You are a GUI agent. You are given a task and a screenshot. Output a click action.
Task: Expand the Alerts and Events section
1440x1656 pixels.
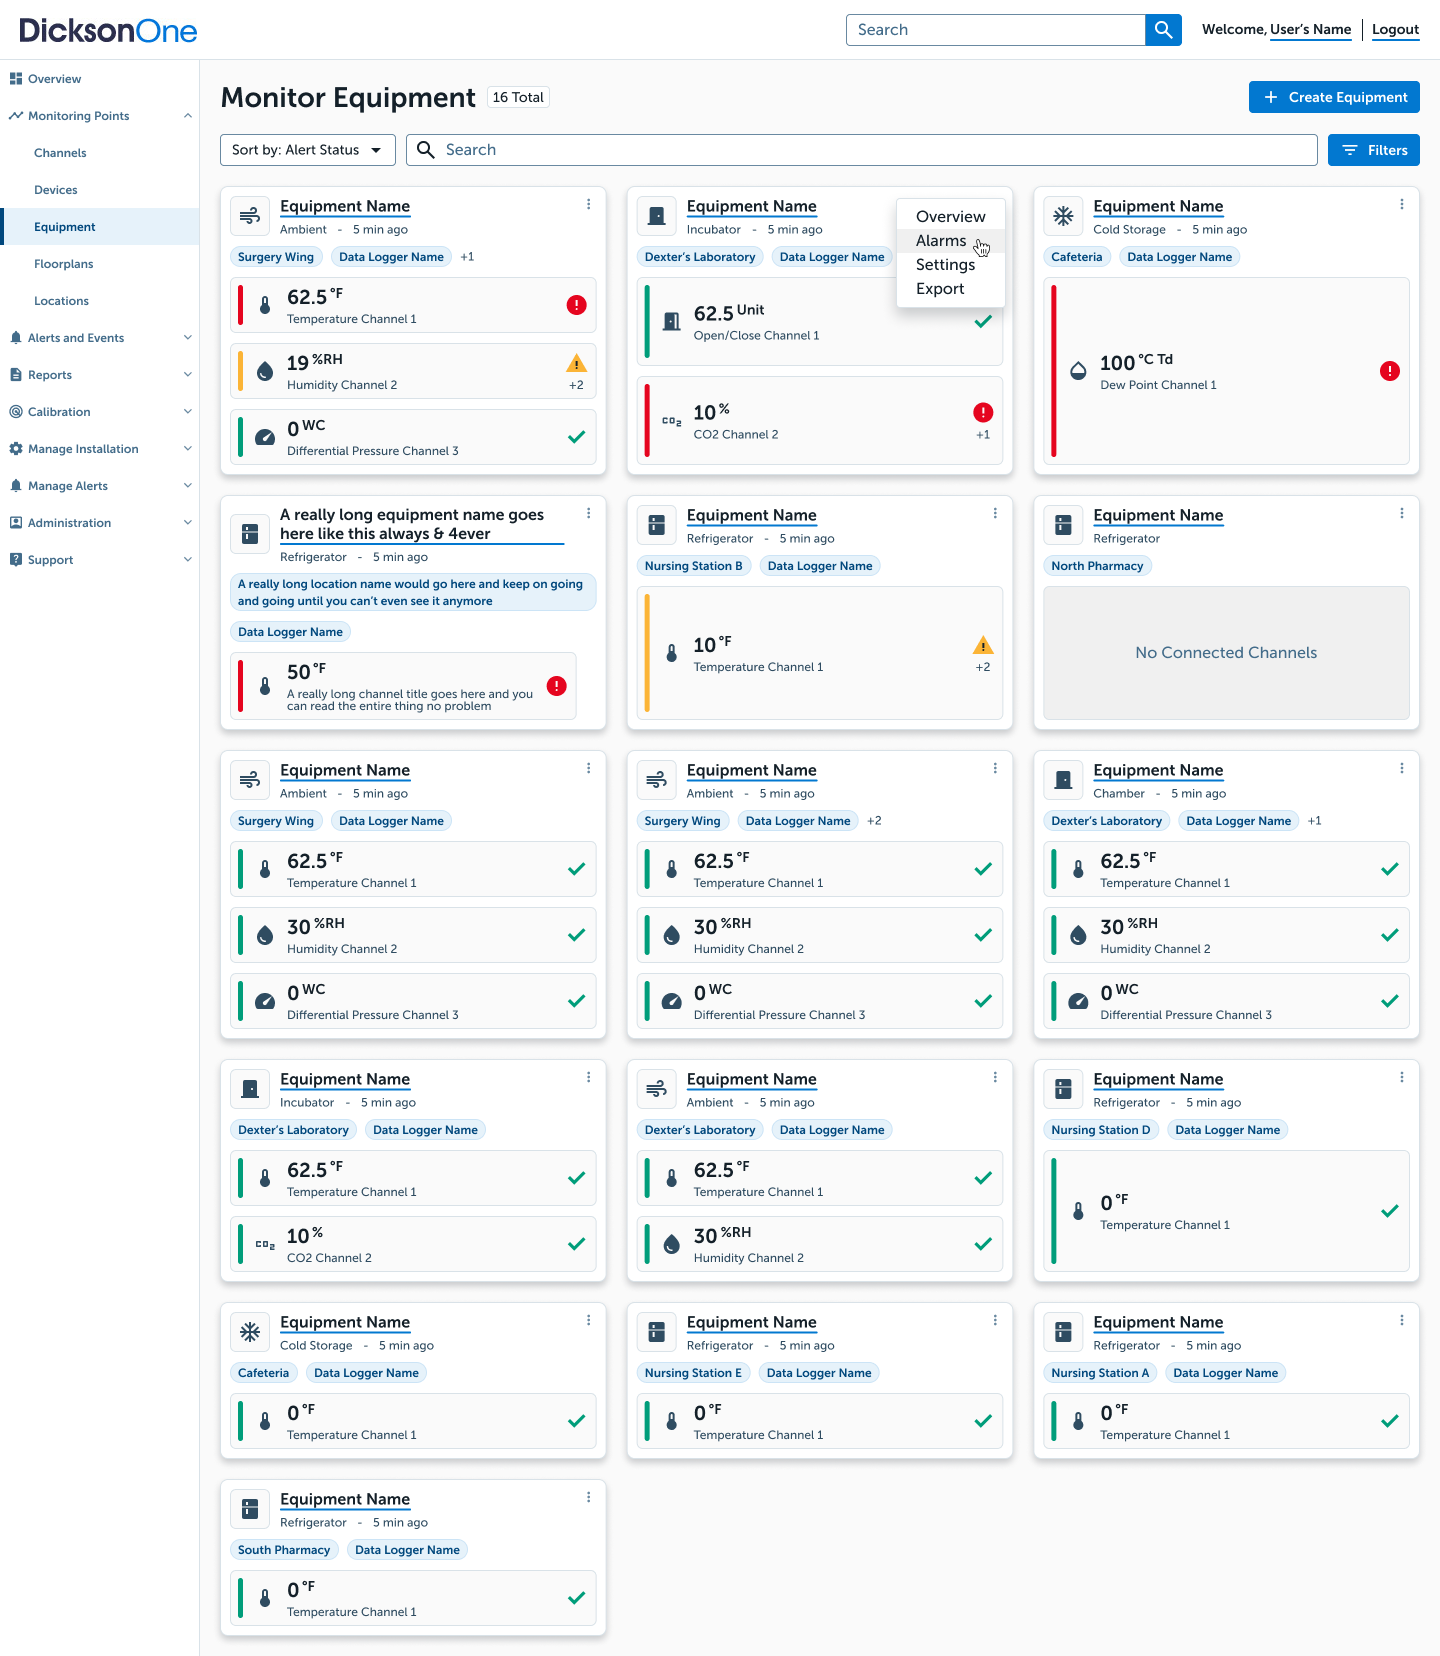click(188, 338)
